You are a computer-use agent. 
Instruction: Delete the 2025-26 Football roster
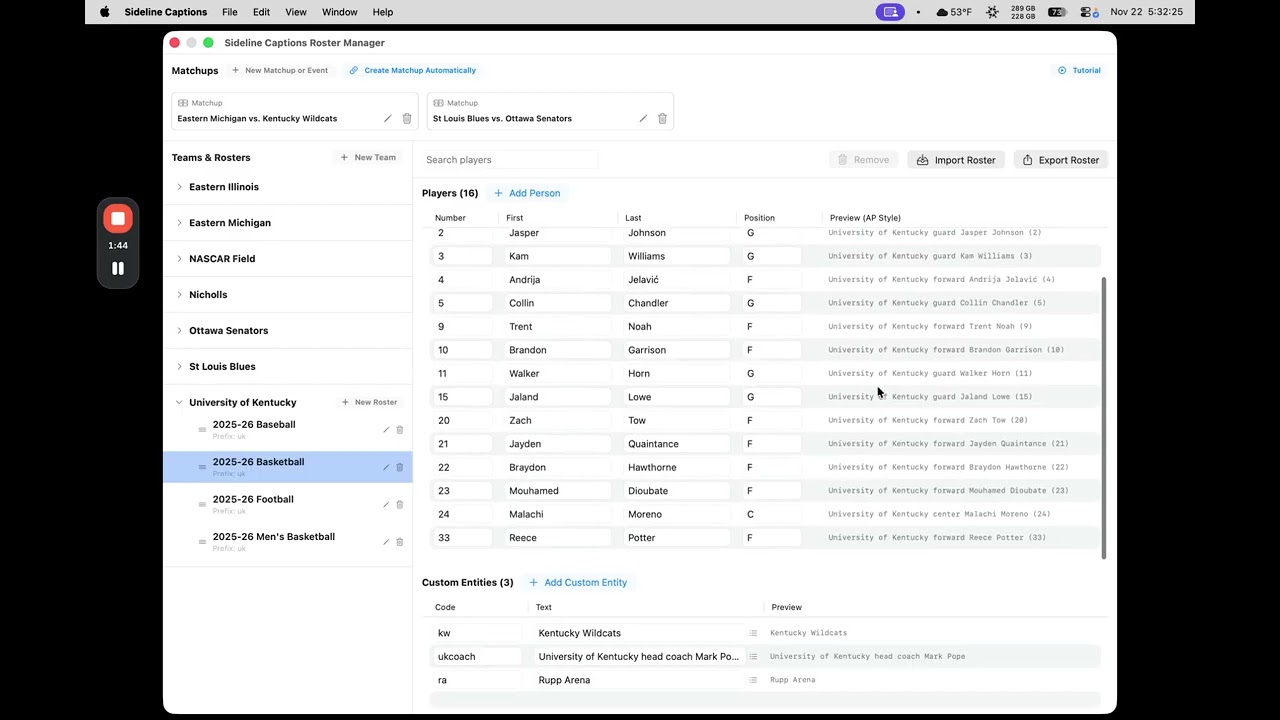coord(400,505)
